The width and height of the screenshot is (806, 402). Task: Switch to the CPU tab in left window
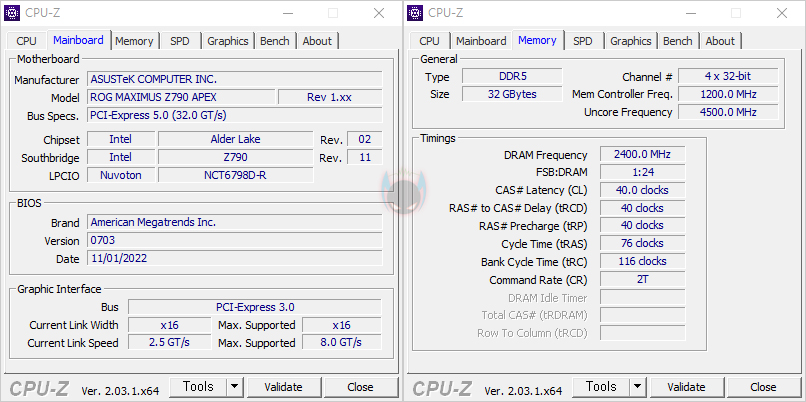pos(26,41)
